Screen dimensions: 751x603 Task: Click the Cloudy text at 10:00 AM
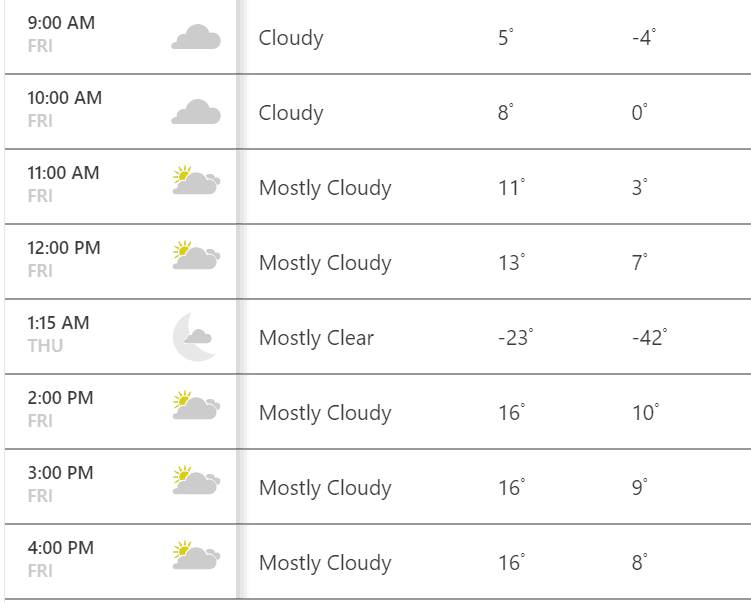click(x=291, y=114)
